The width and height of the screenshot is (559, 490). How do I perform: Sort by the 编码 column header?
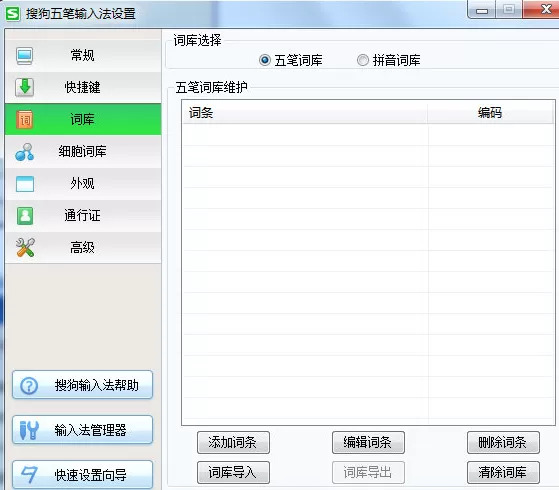491,113
